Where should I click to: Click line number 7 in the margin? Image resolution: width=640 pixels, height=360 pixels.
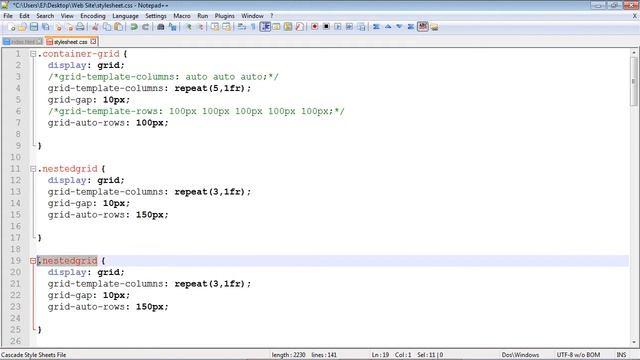(x=18, y=122)
